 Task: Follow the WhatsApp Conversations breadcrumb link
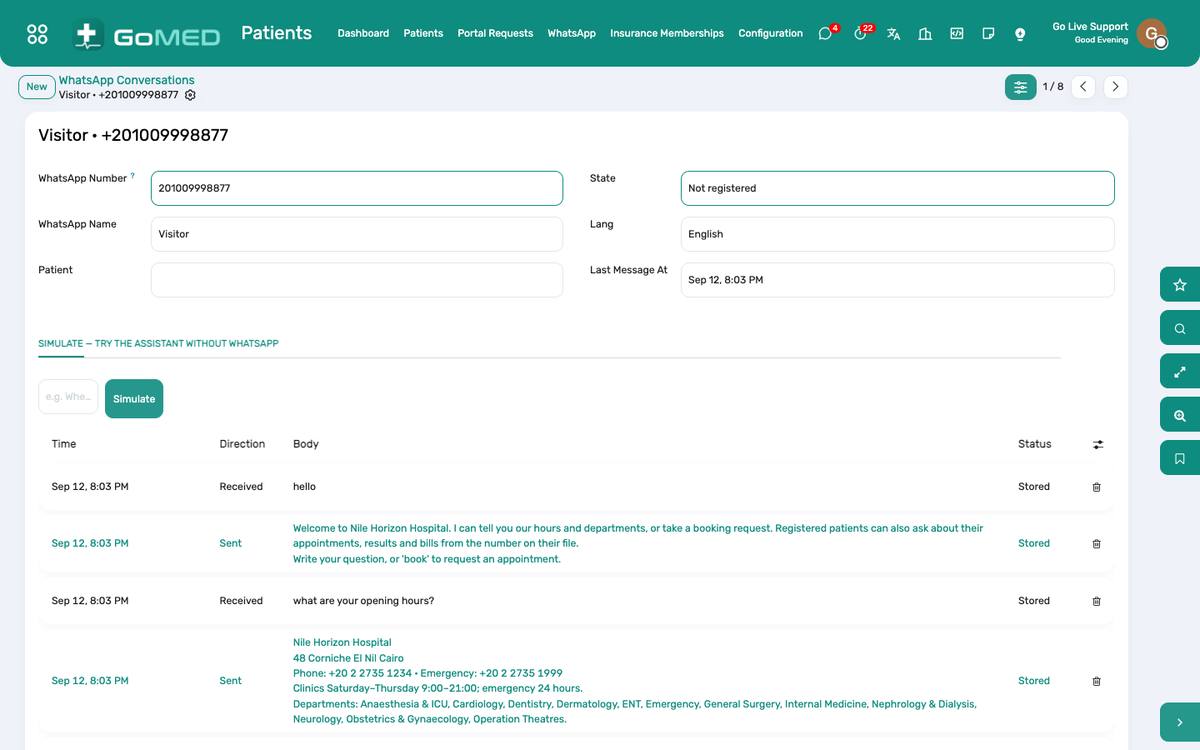click(126, 80)
